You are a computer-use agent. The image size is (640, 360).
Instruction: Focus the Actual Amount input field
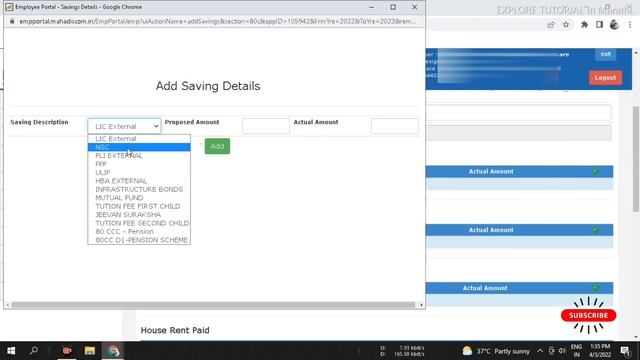pos(395,126)
